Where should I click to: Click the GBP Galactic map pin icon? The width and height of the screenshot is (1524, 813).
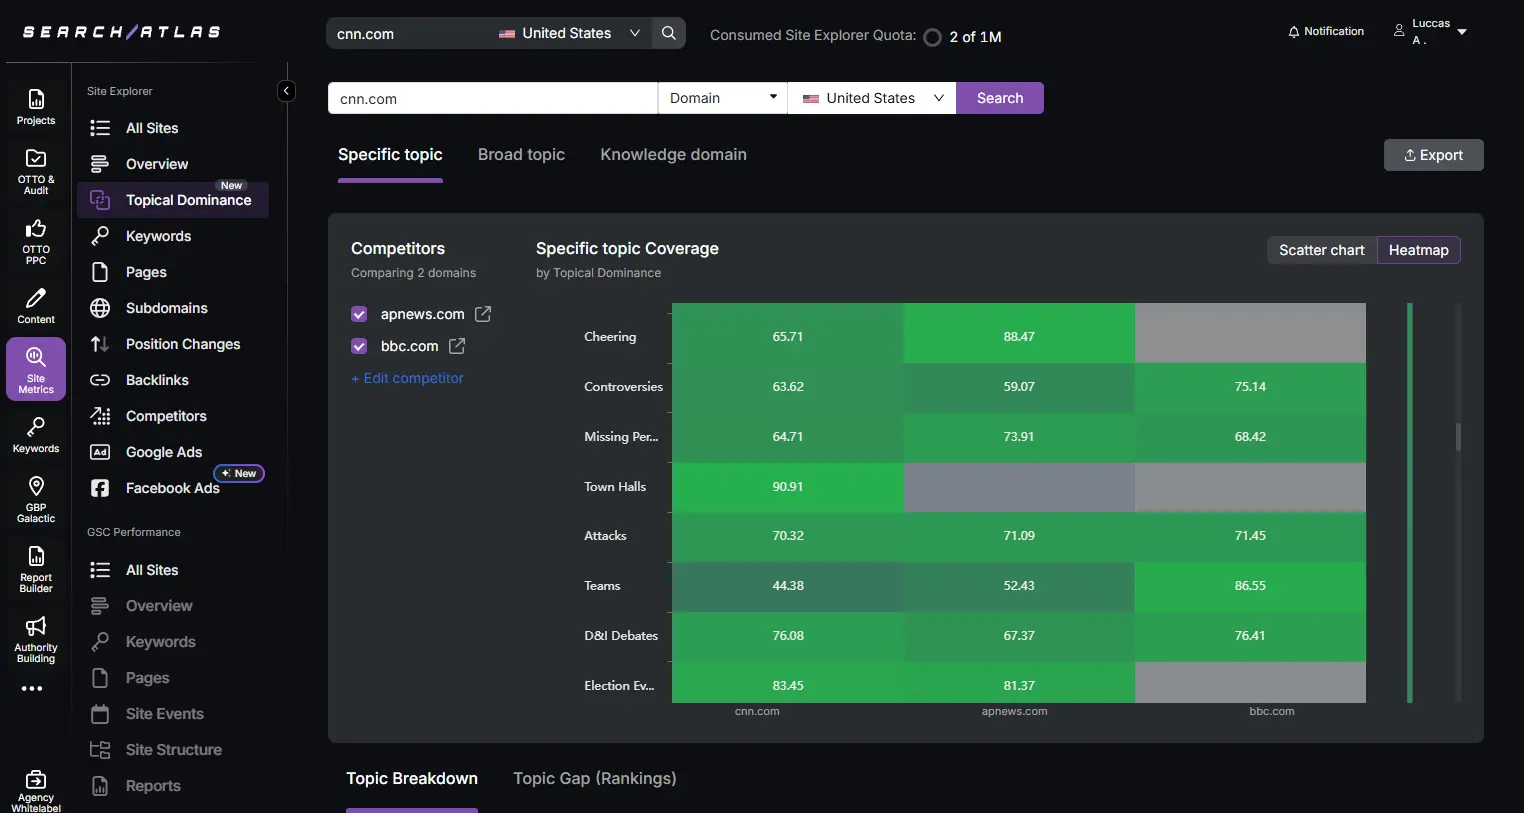(x=36, y=487)
